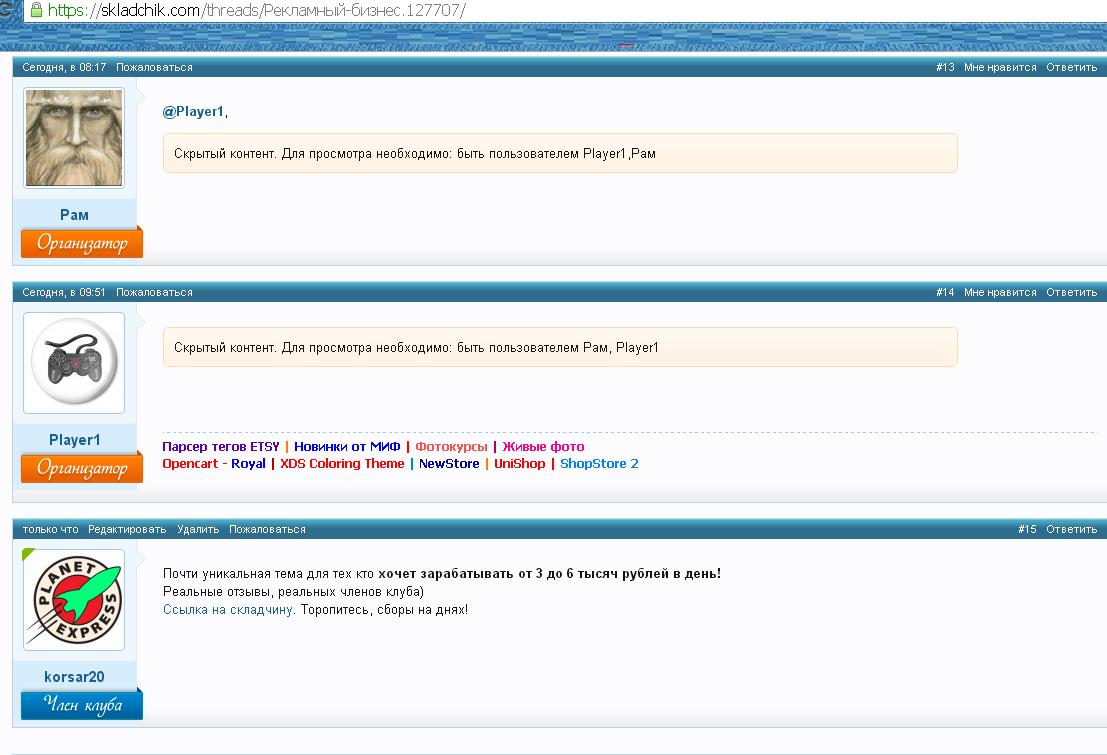
Task: Click Мне нравится on post #14
Action: pos(1000,292)
